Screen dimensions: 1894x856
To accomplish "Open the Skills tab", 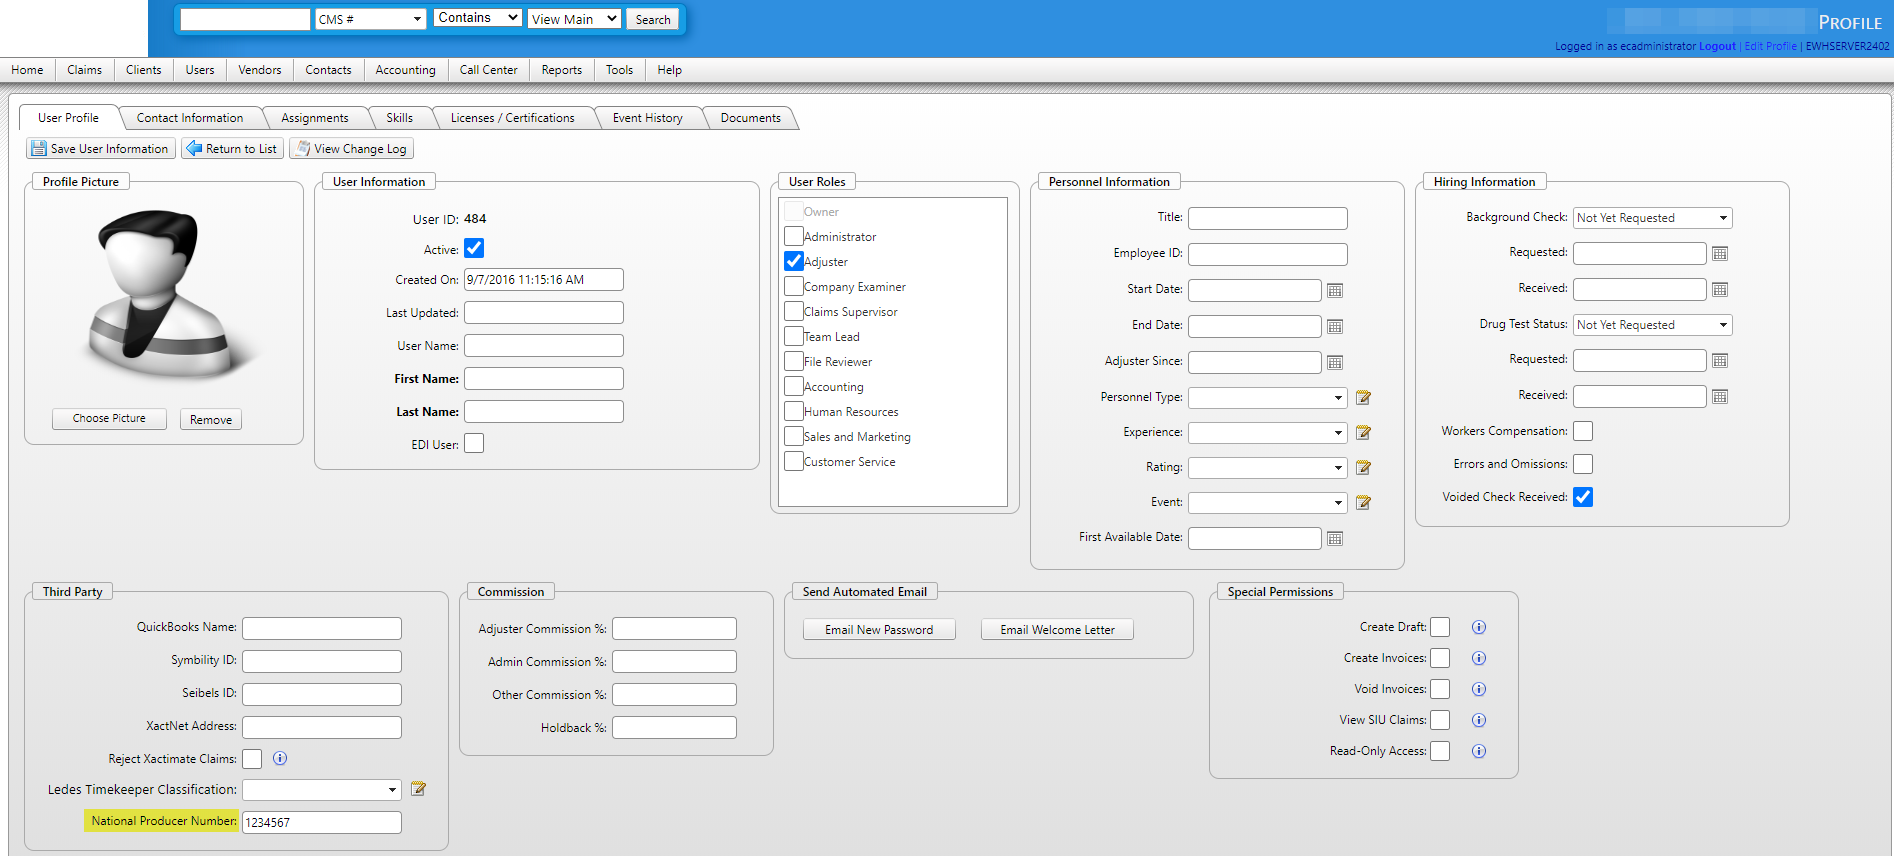I will coord(400,118).
